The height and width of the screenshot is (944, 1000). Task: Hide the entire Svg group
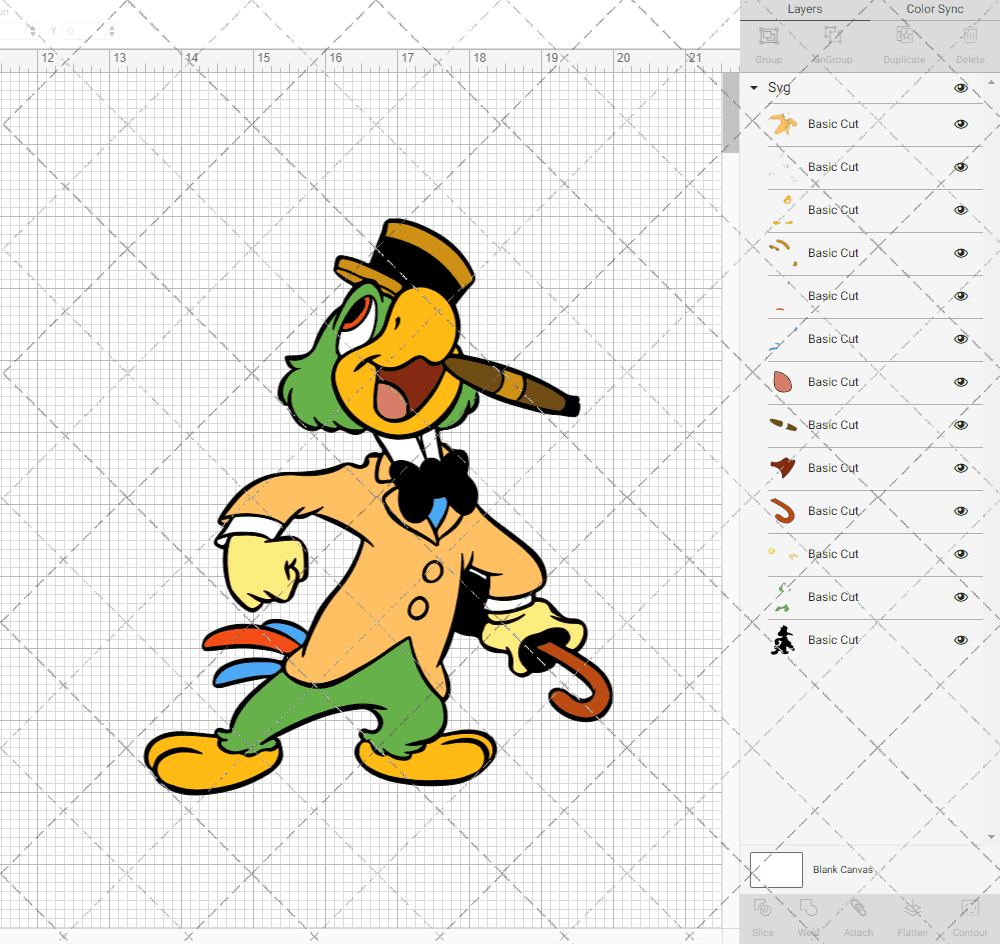[960, 88]
